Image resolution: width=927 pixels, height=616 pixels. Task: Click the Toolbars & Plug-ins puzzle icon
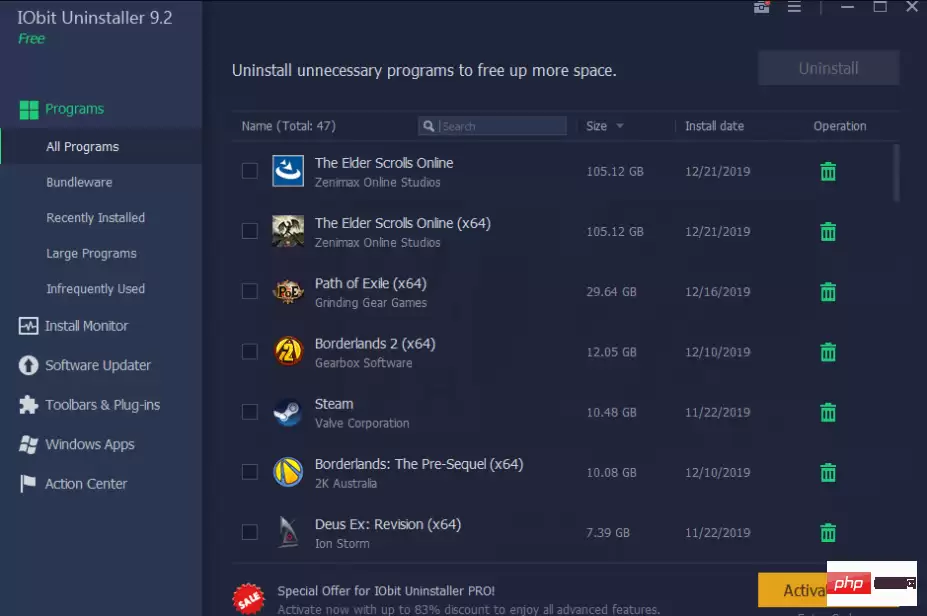click(28, 405)
